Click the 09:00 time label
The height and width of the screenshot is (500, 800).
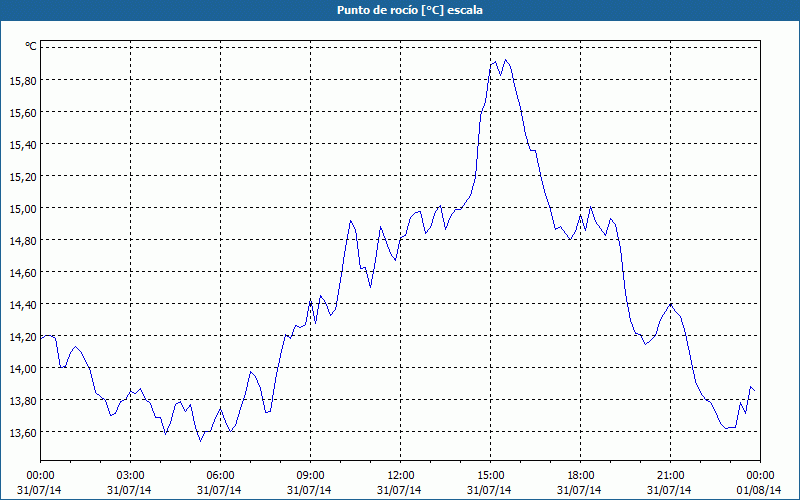pos(311,476)
